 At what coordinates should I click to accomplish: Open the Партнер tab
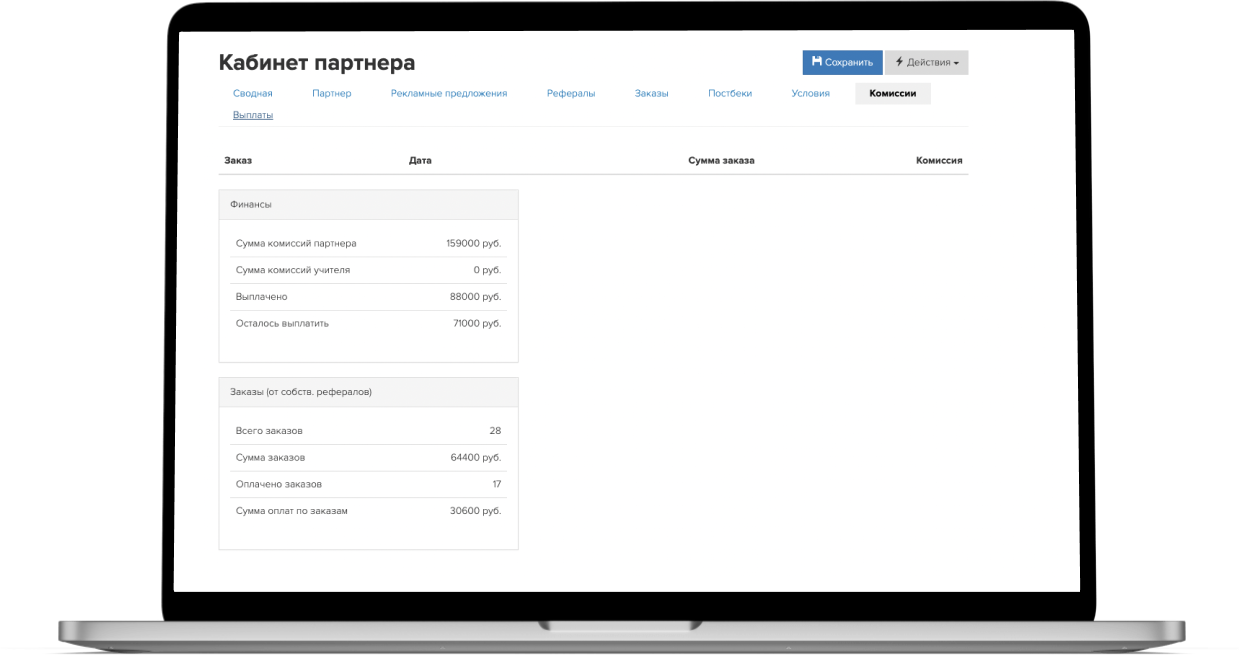point(332,93)
